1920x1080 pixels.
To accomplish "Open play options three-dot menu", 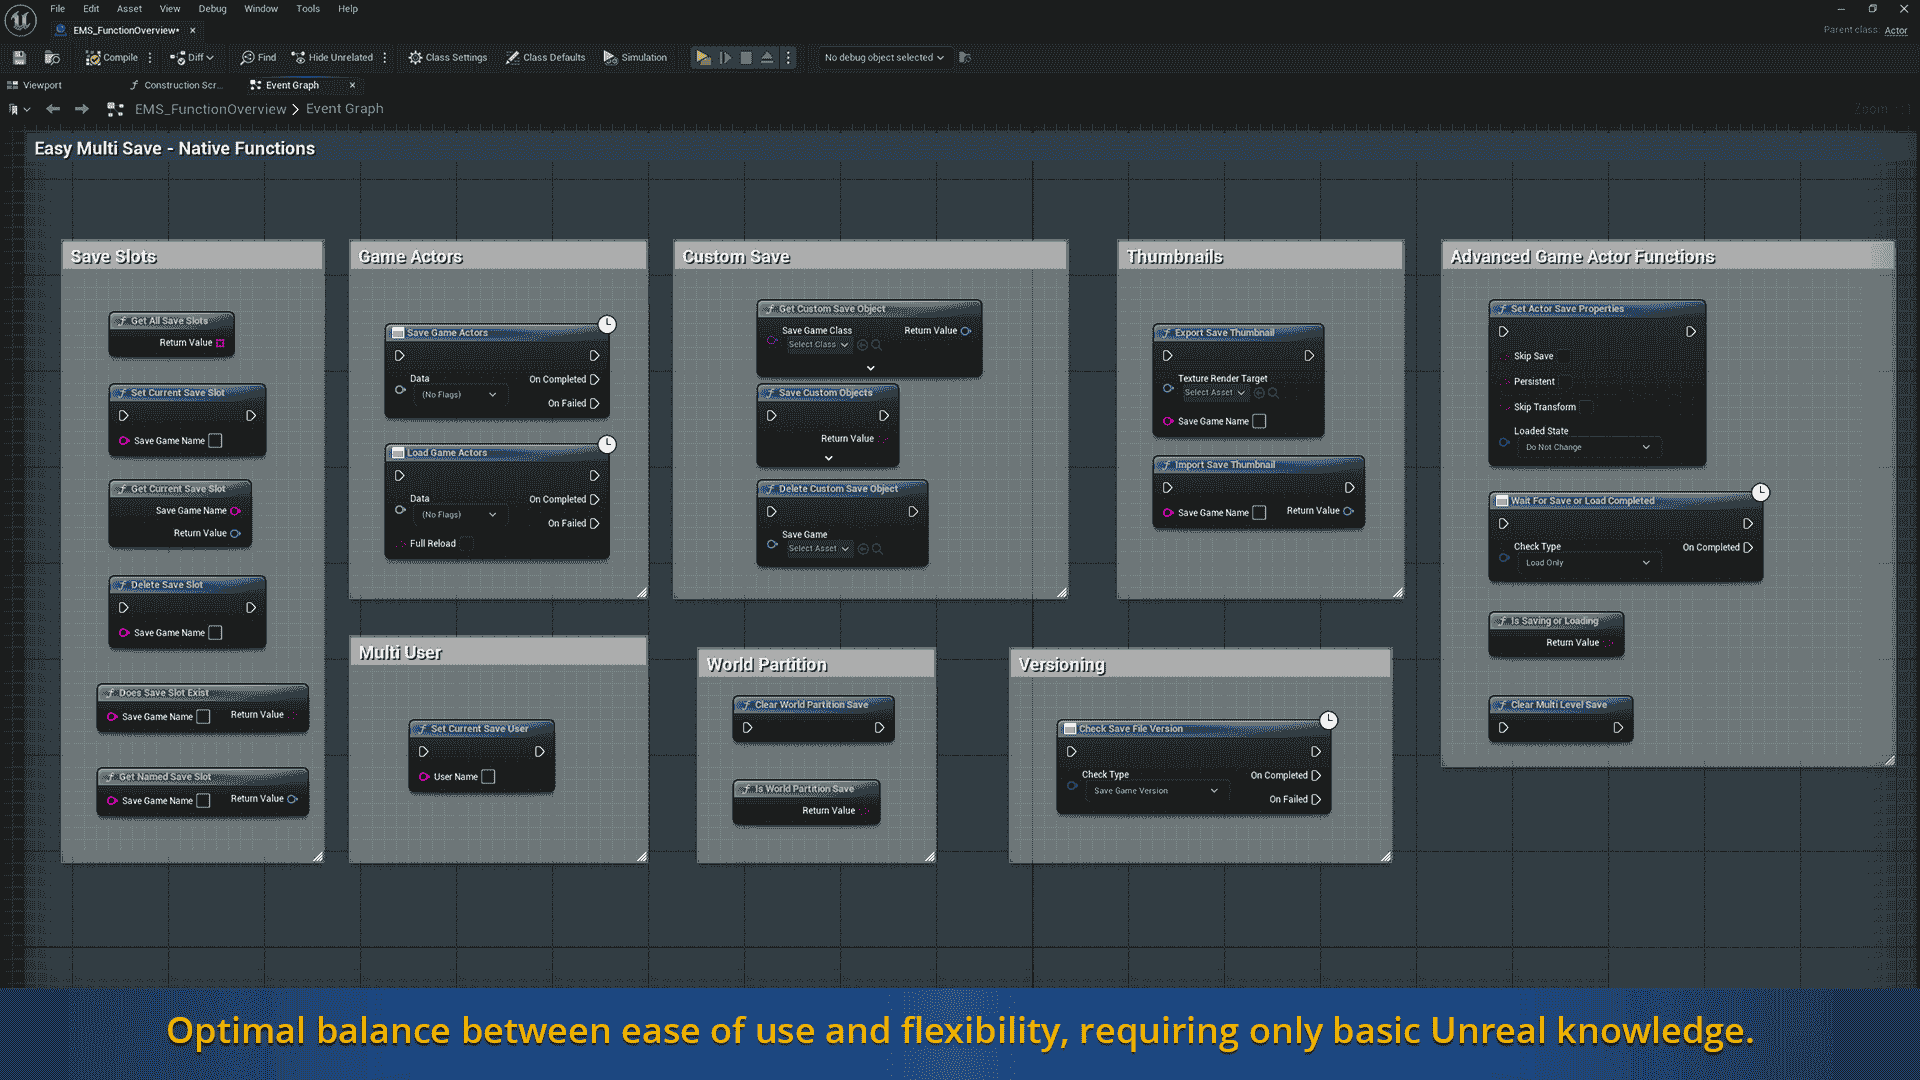I will tap(788, 58).
